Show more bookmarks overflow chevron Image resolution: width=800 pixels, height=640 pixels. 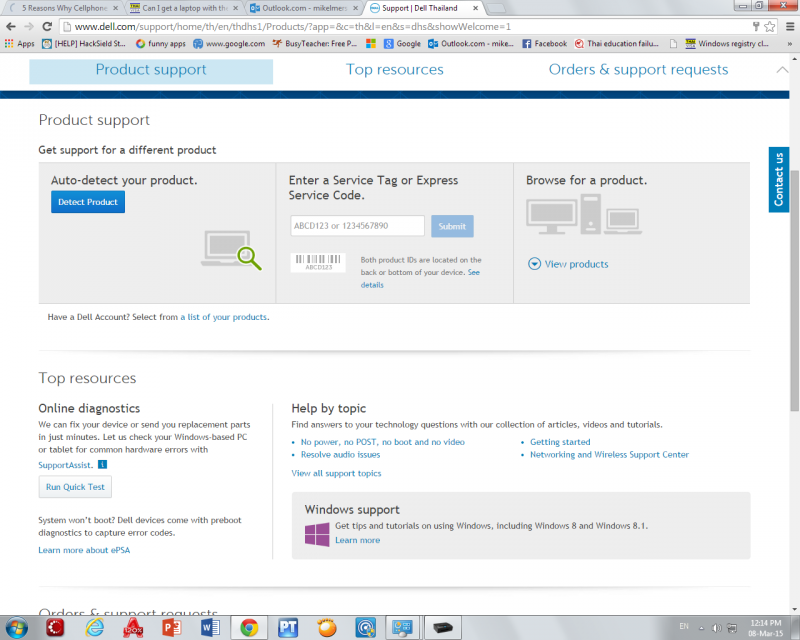pos(790,44)
